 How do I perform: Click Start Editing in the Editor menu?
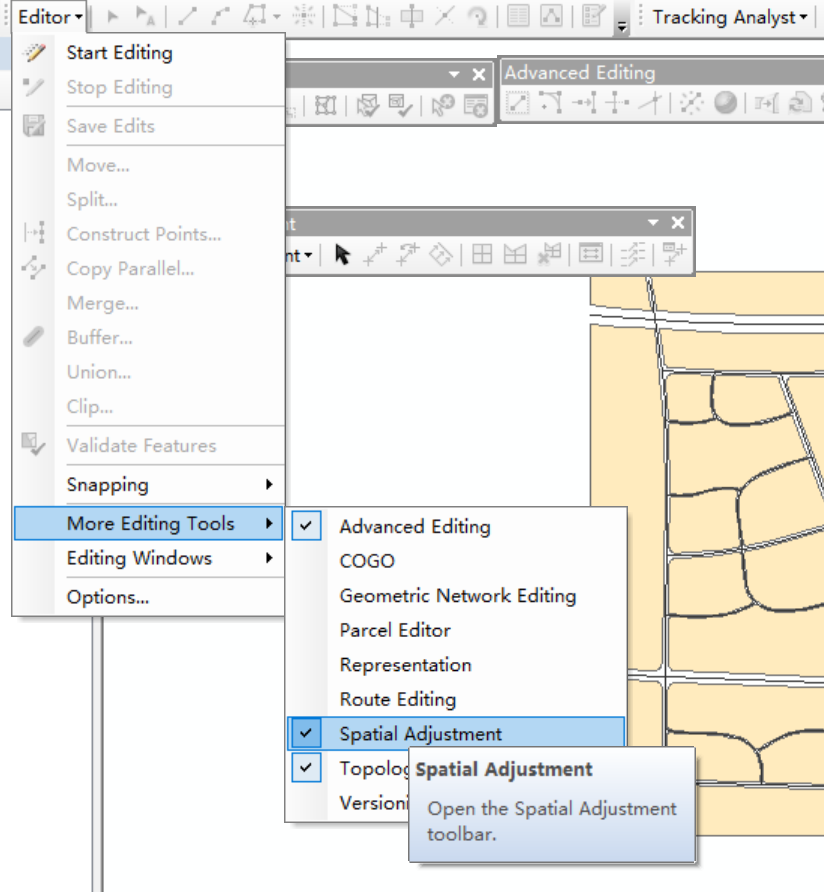coord(119,52)
